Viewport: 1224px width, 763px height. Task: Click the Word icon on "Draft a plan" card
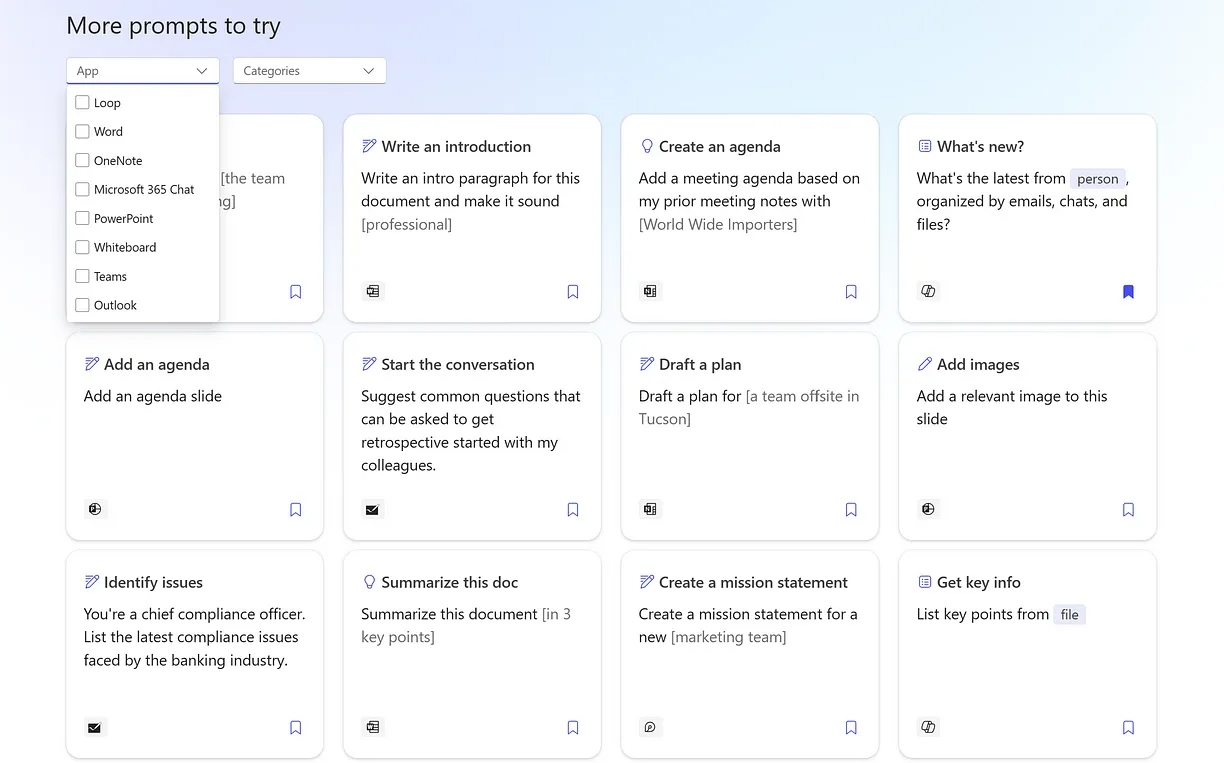(x=650, y=510)
